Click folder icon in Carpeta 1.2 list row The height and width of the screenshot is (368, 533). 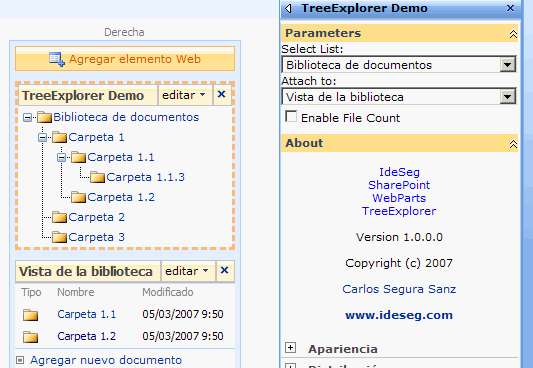pos(31,337)
